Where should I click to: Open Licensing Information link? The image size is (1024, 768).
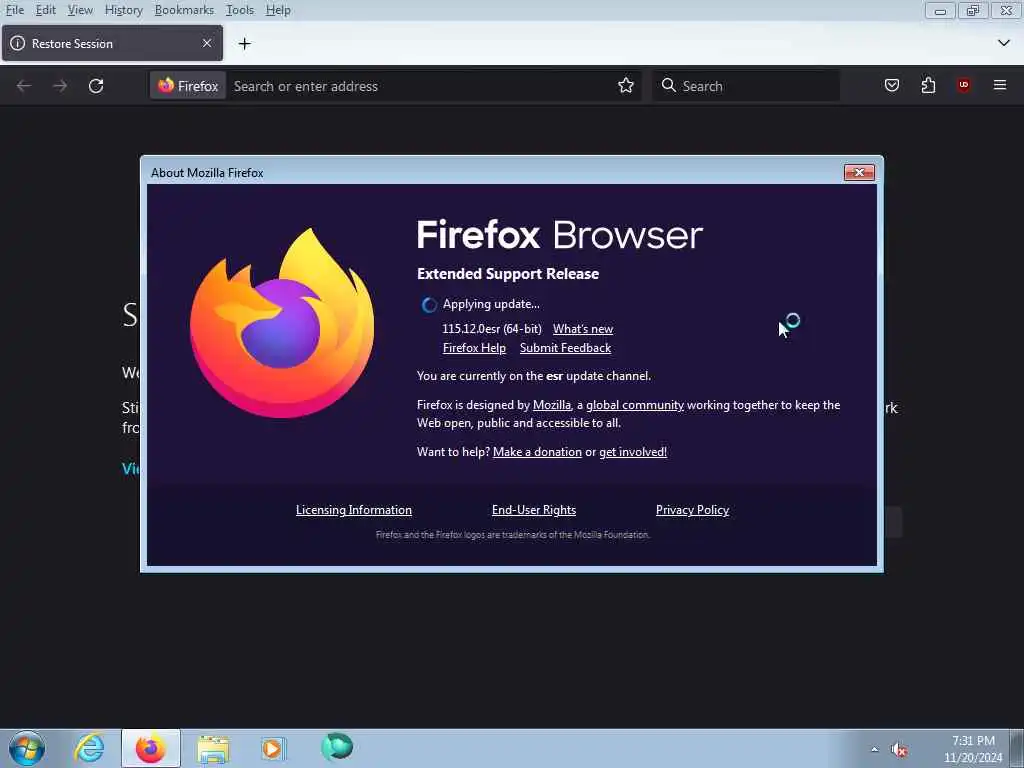[354, 510]
